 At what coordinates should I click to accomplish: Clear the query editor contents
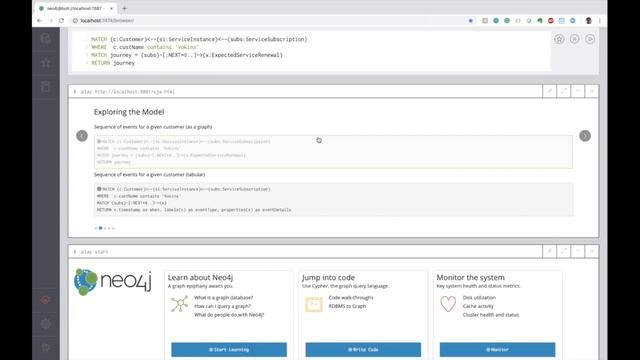[x=574, y=39]
